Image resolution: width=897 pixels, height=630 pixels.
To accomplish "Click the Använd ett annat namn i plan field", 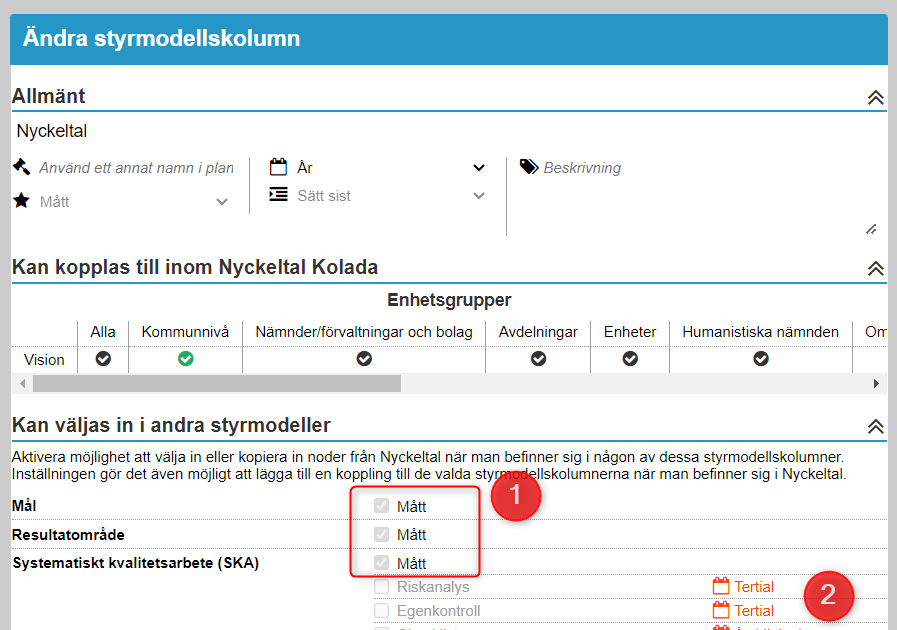I will 136,168.
